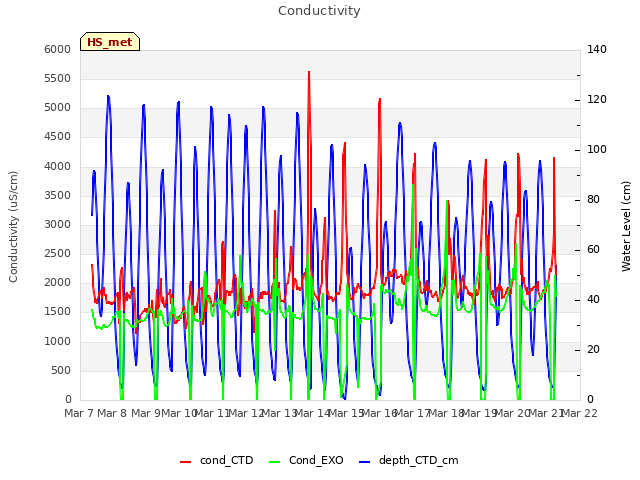Image resolution: width=640 pixels, height=480 pixels.
Task: Toggle the Cond_EXO legend entry
Action: (x=307, y=460)
